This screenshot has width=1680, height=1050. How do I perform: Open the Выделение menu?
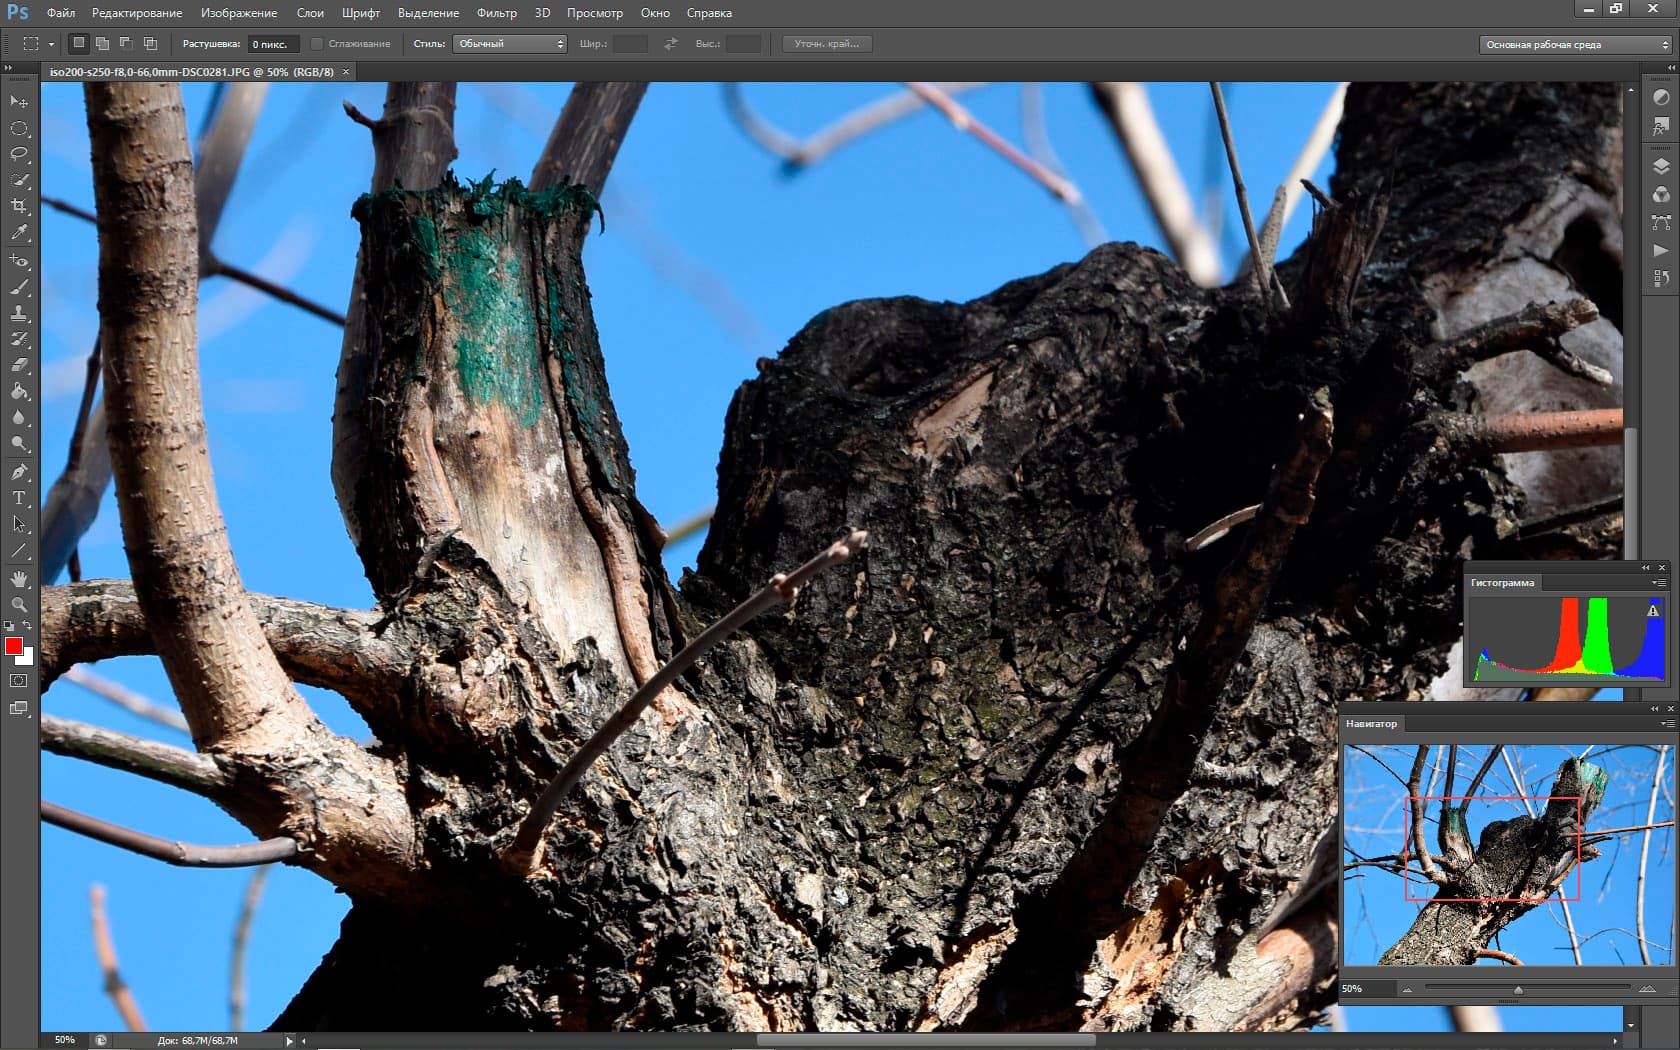click(x=428, y=13)
